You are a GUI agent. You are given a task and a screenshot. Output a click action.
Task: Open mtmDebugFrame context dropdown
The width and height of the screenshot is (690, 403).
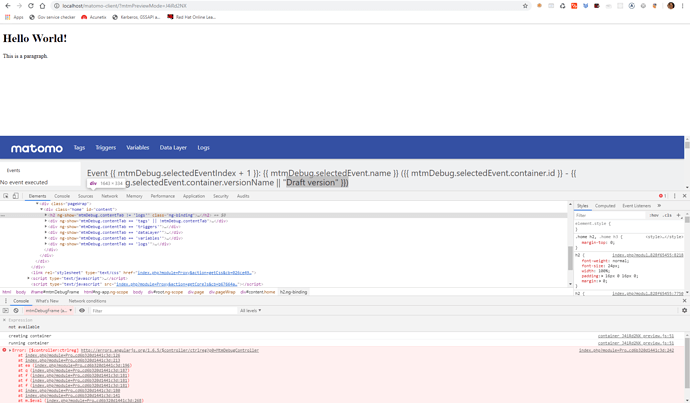pos(48,310)
